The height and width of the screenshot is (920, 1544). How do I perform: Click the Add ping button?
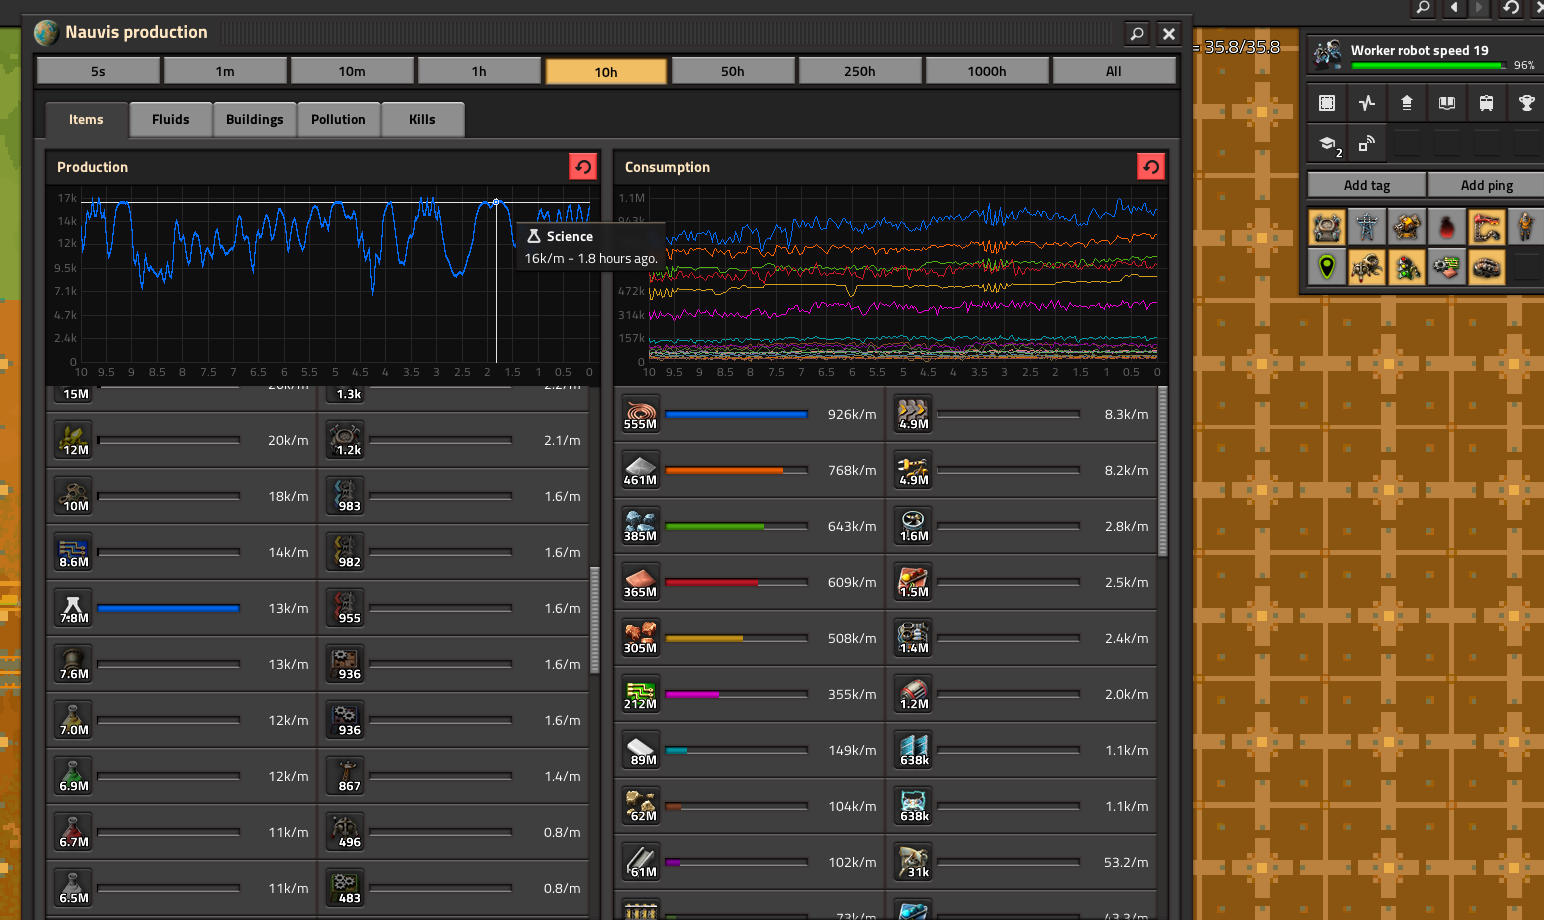click(1486, 185)
